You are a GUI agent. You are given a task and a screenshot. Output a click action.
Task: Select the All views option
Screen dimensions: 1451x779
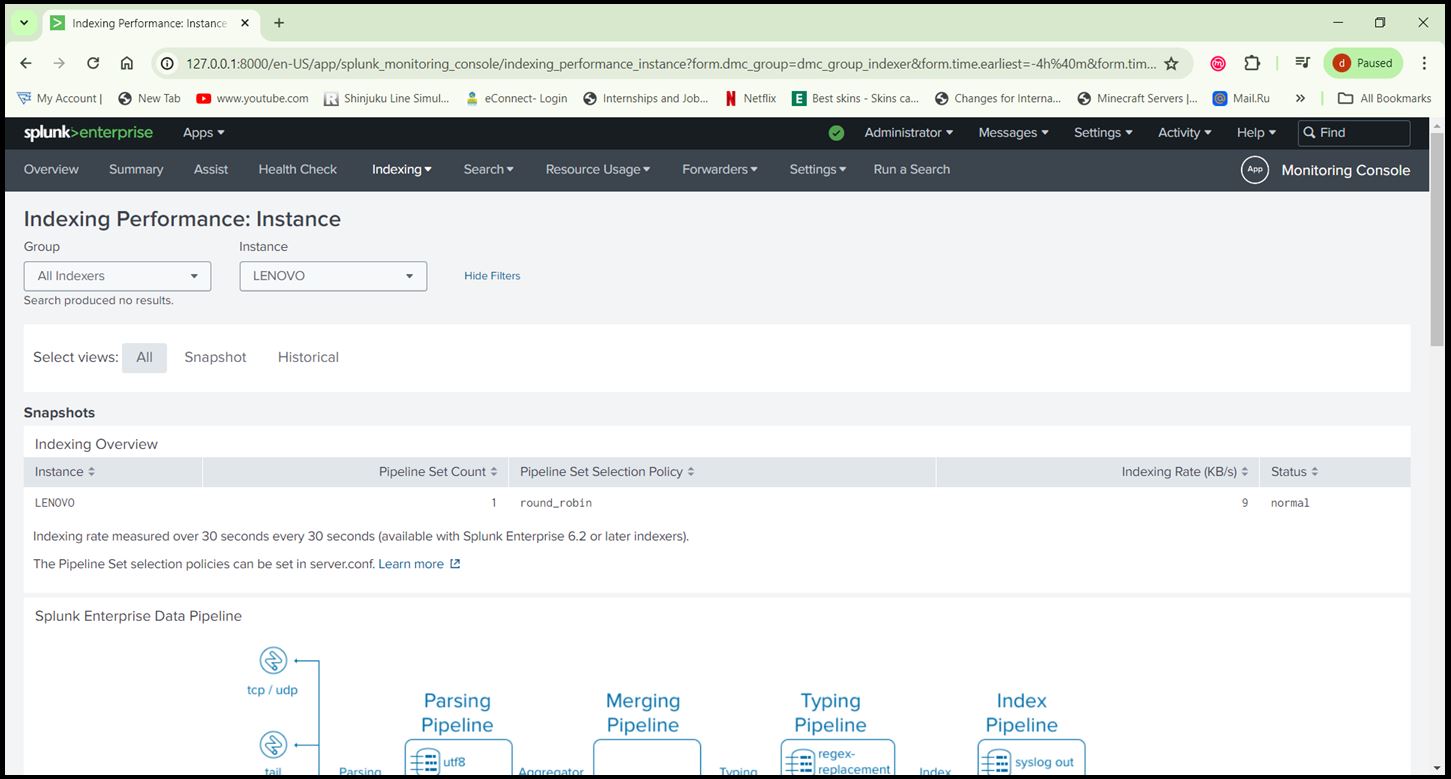click(144, 357)
